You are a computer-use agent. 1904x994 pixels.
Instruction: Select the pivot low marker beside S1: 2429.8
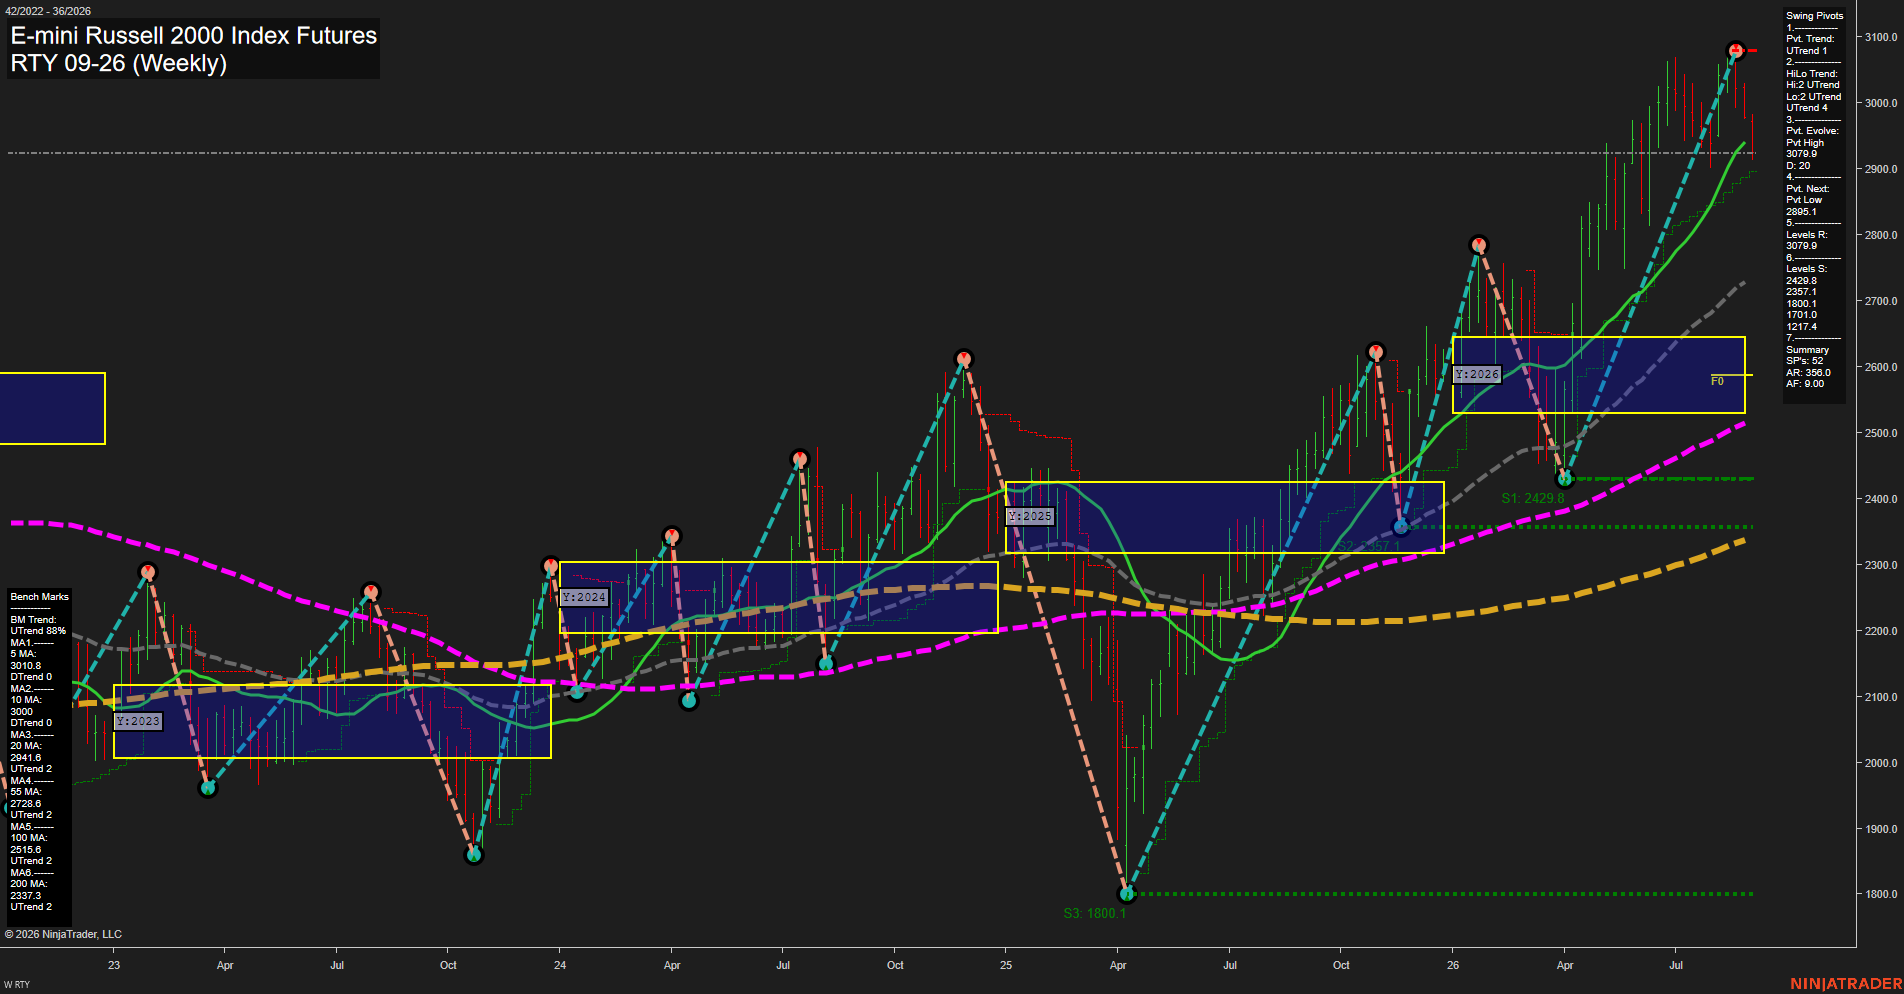tap(1566, 479)
